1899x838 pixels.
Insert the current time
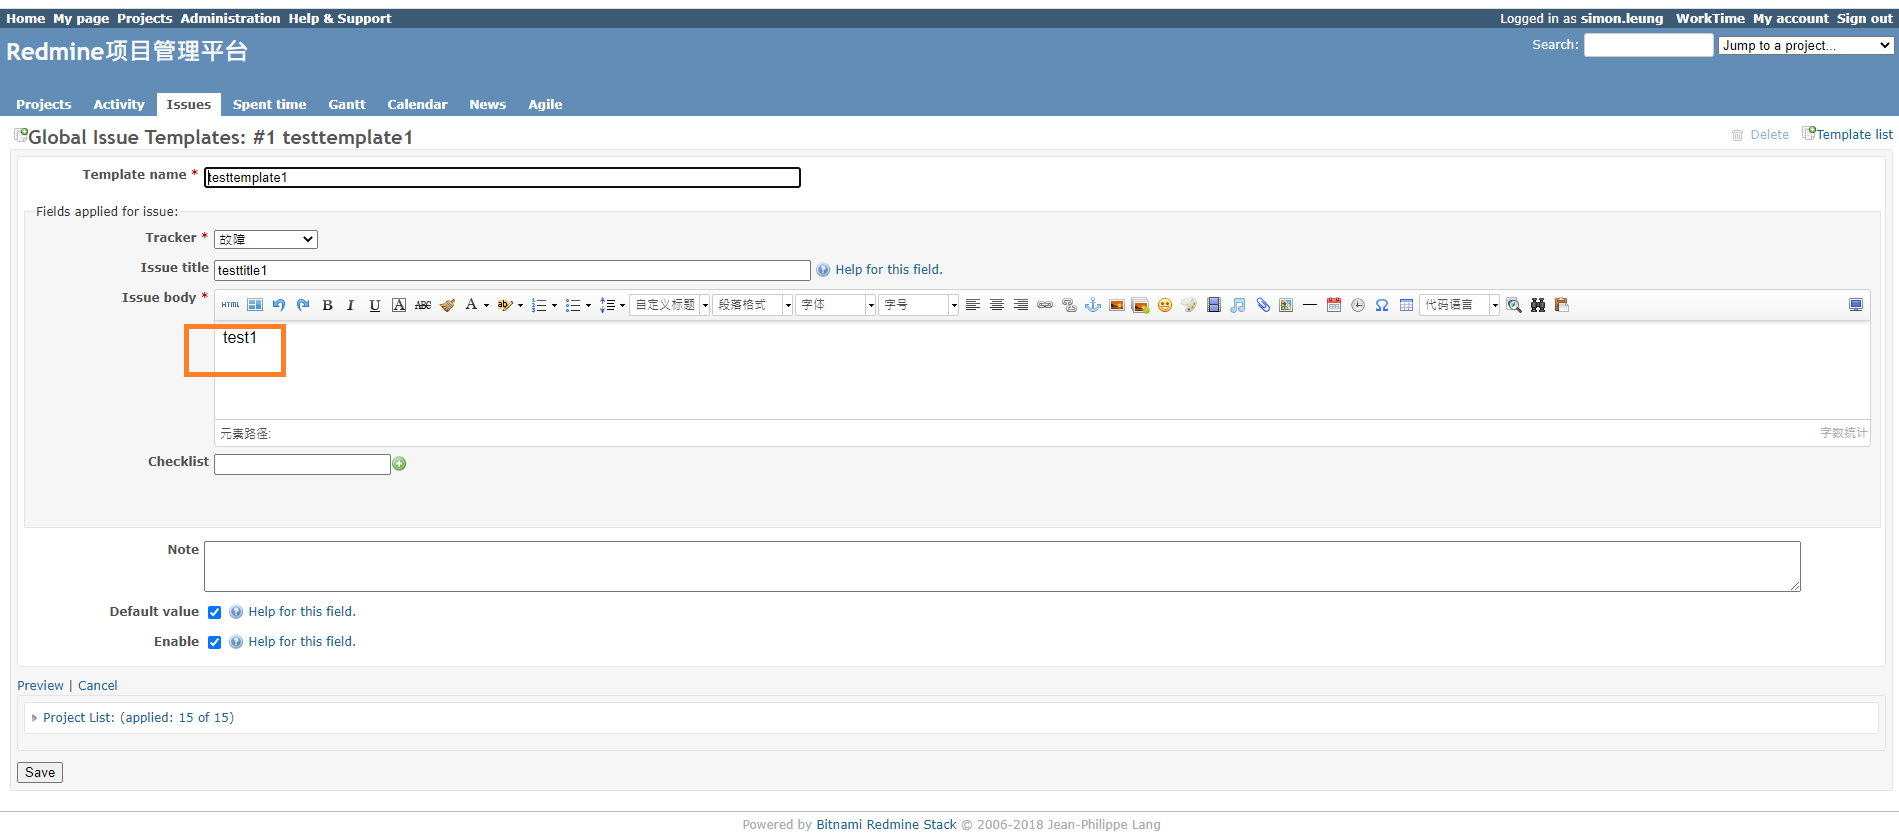coord(1358,305)
